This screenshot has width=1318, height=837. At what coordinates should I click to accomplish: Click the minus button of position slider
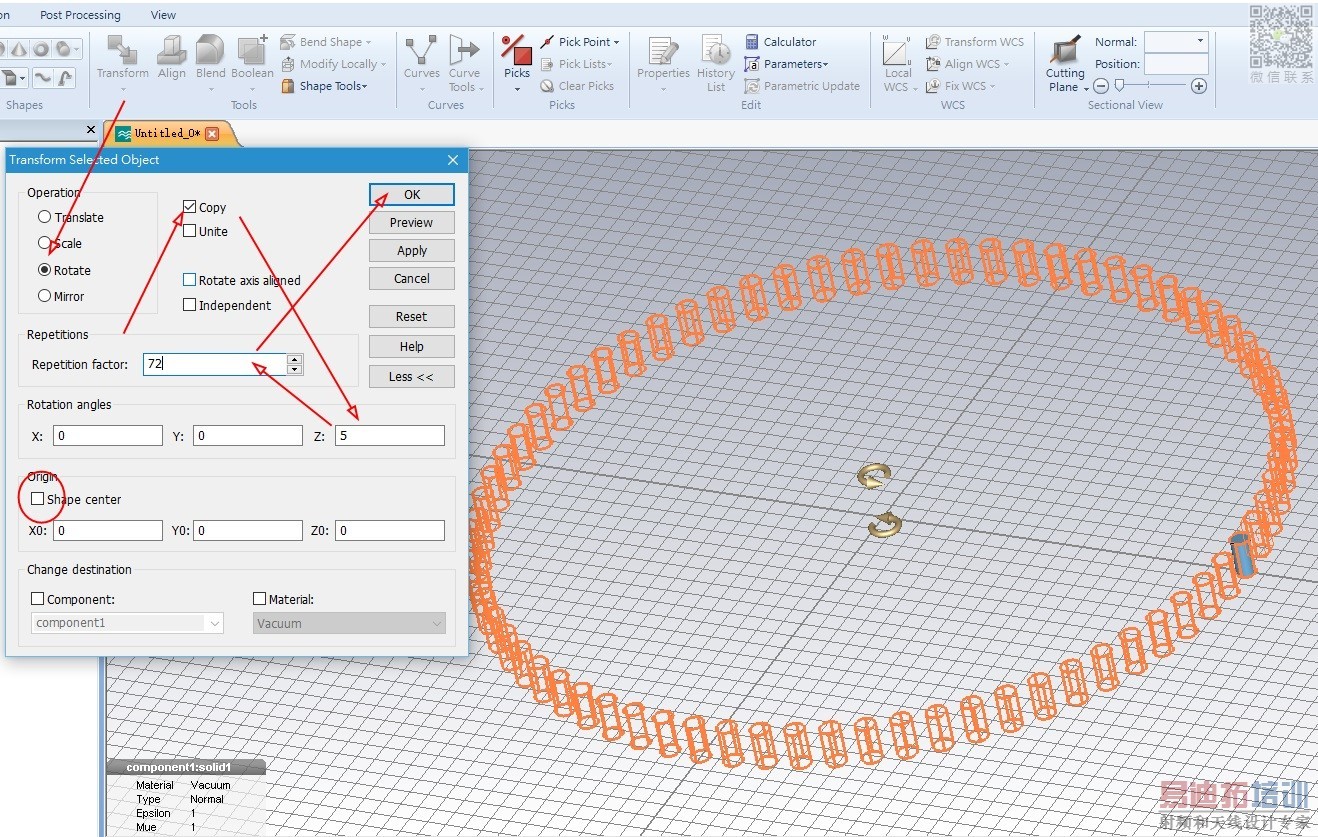[x=1101, y=86]
